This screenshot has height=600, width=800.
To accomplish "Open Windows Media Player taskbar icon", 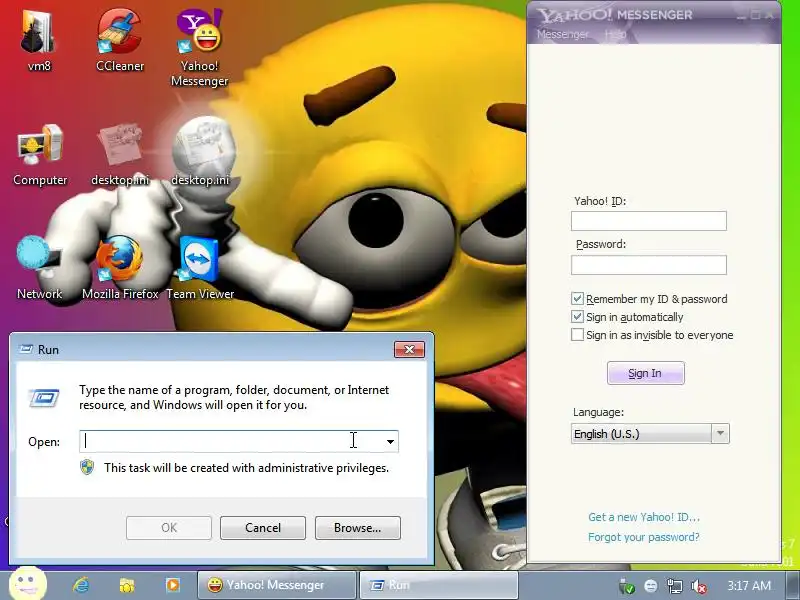I will click(172, 585).
